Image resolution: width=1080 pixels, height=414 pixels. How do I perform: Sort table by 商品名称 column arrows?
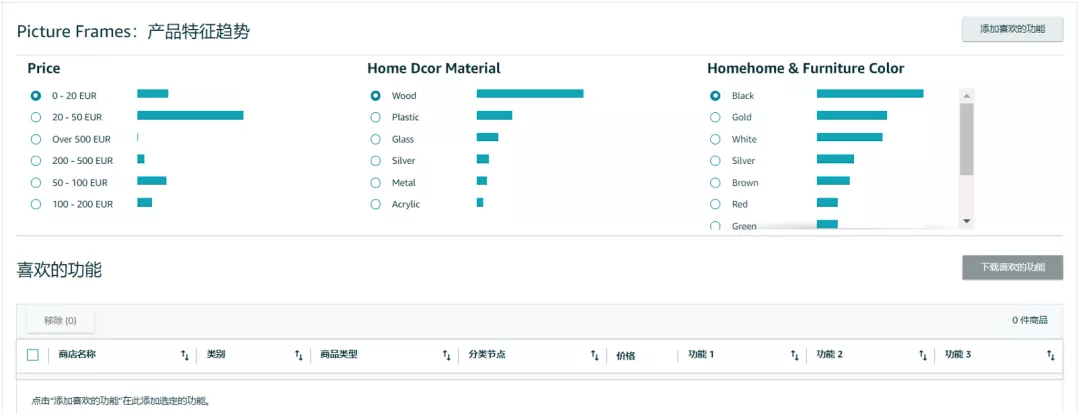[x=184, y=355]
